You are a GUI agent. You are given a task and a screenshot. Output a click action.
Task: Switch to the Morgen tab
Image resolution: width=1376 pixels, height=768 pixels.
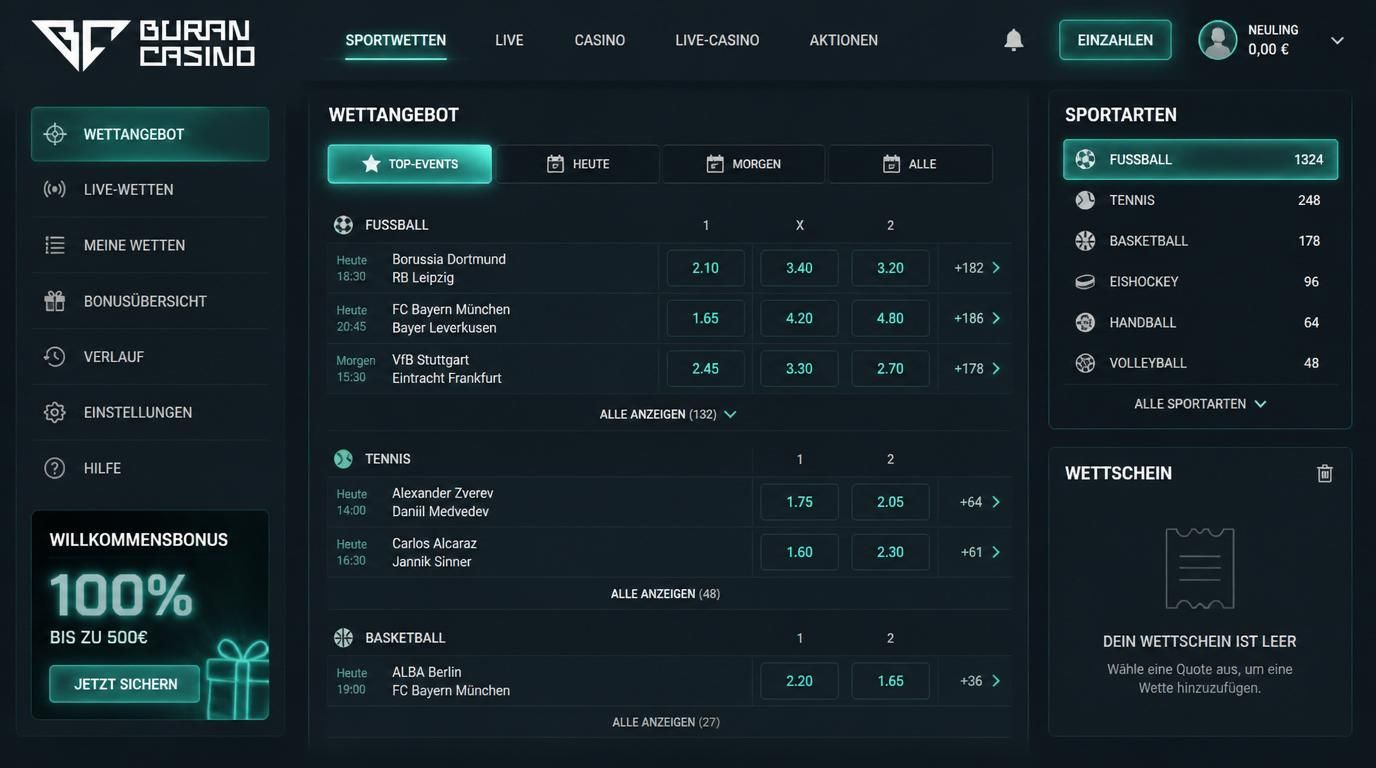pos(743,164)
